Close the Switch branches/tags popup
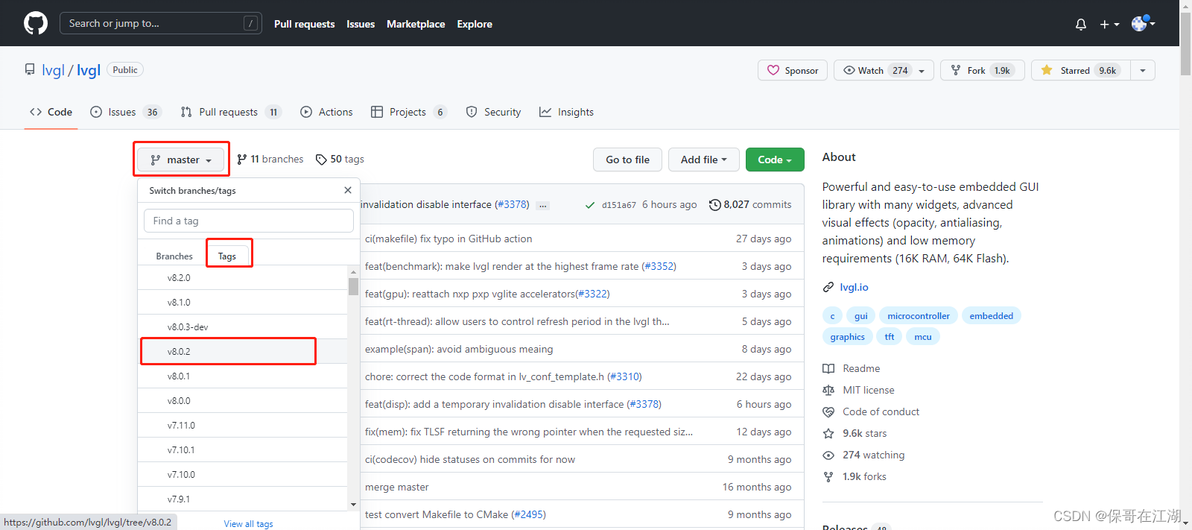Image resolution: width=1192 pixels, height=530 pixels. (x=348, y=190)
